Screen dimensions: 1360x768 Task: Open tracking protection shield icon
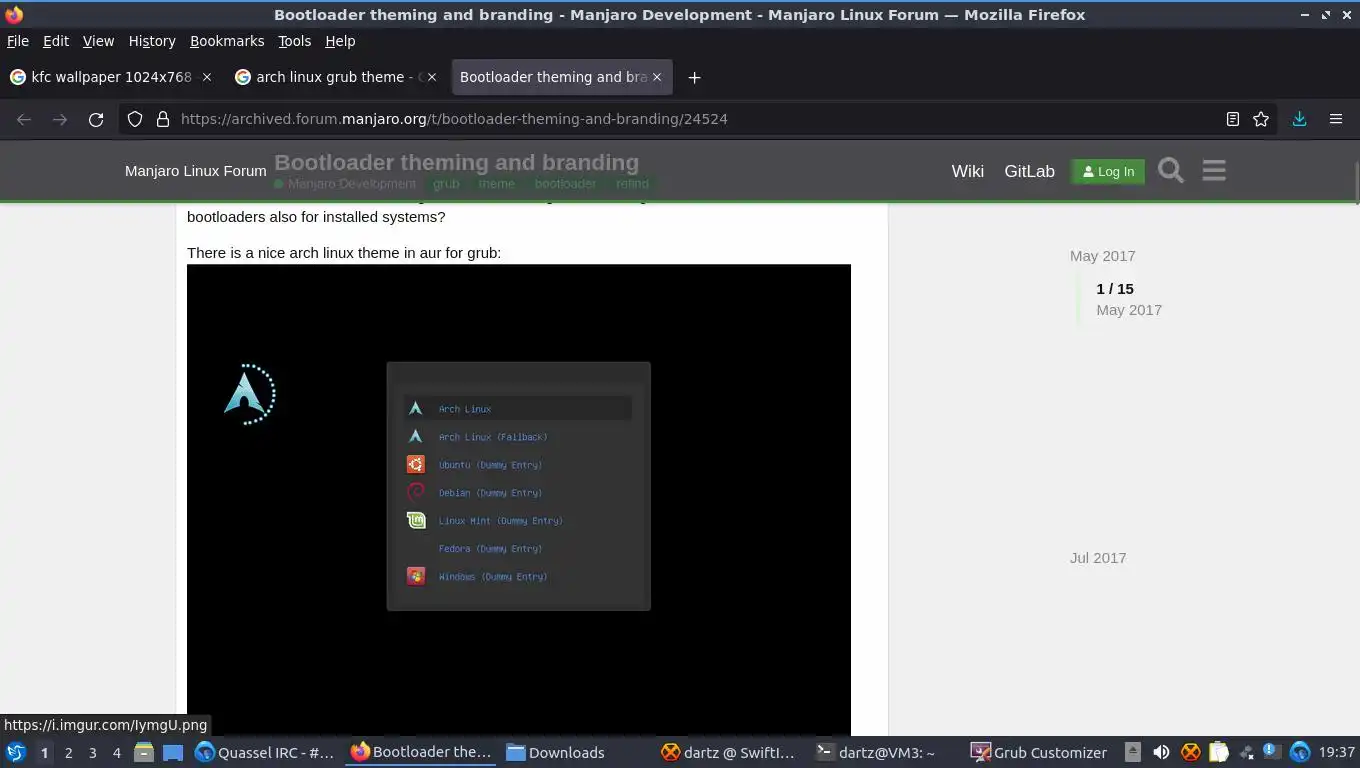pyautogui.click(x=135, y=119)
